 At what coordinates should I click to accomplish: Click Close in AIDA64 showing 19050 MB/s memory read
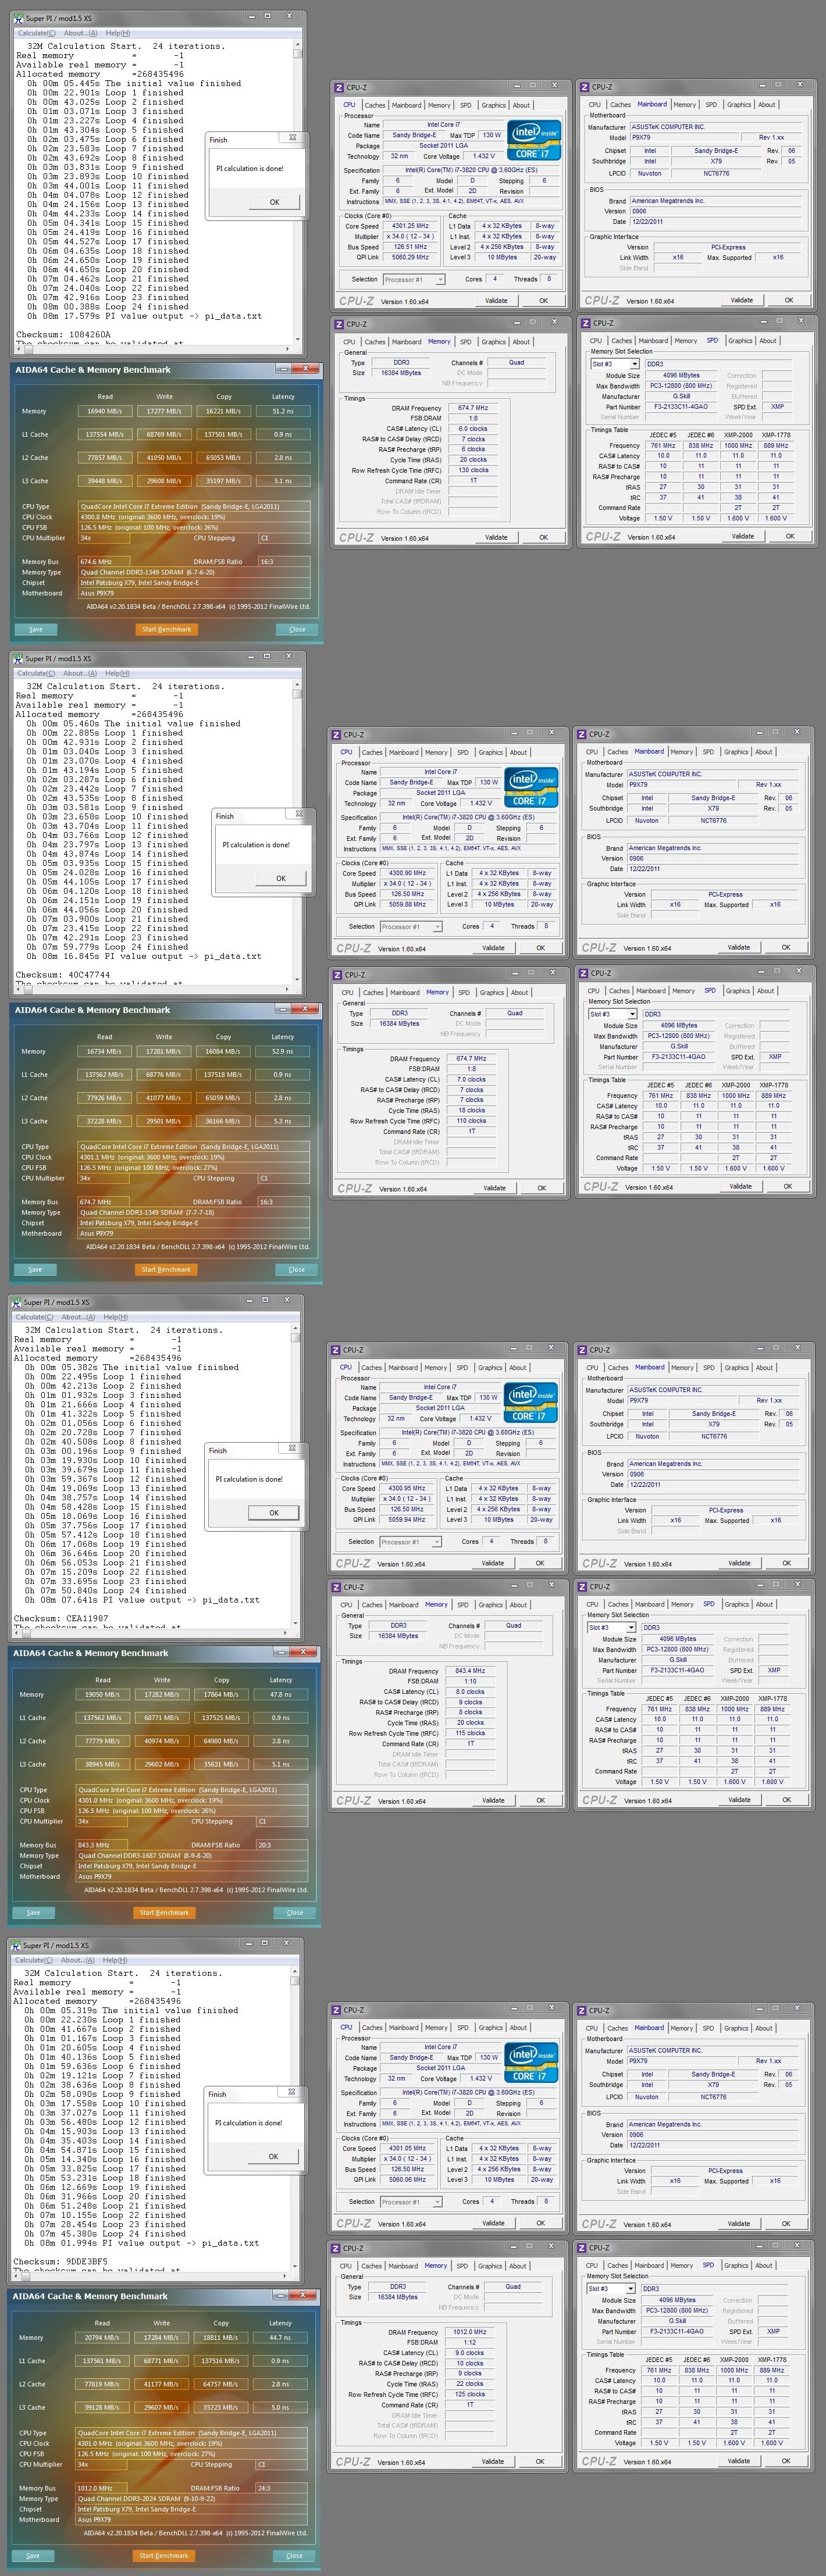click(294, 1912)
